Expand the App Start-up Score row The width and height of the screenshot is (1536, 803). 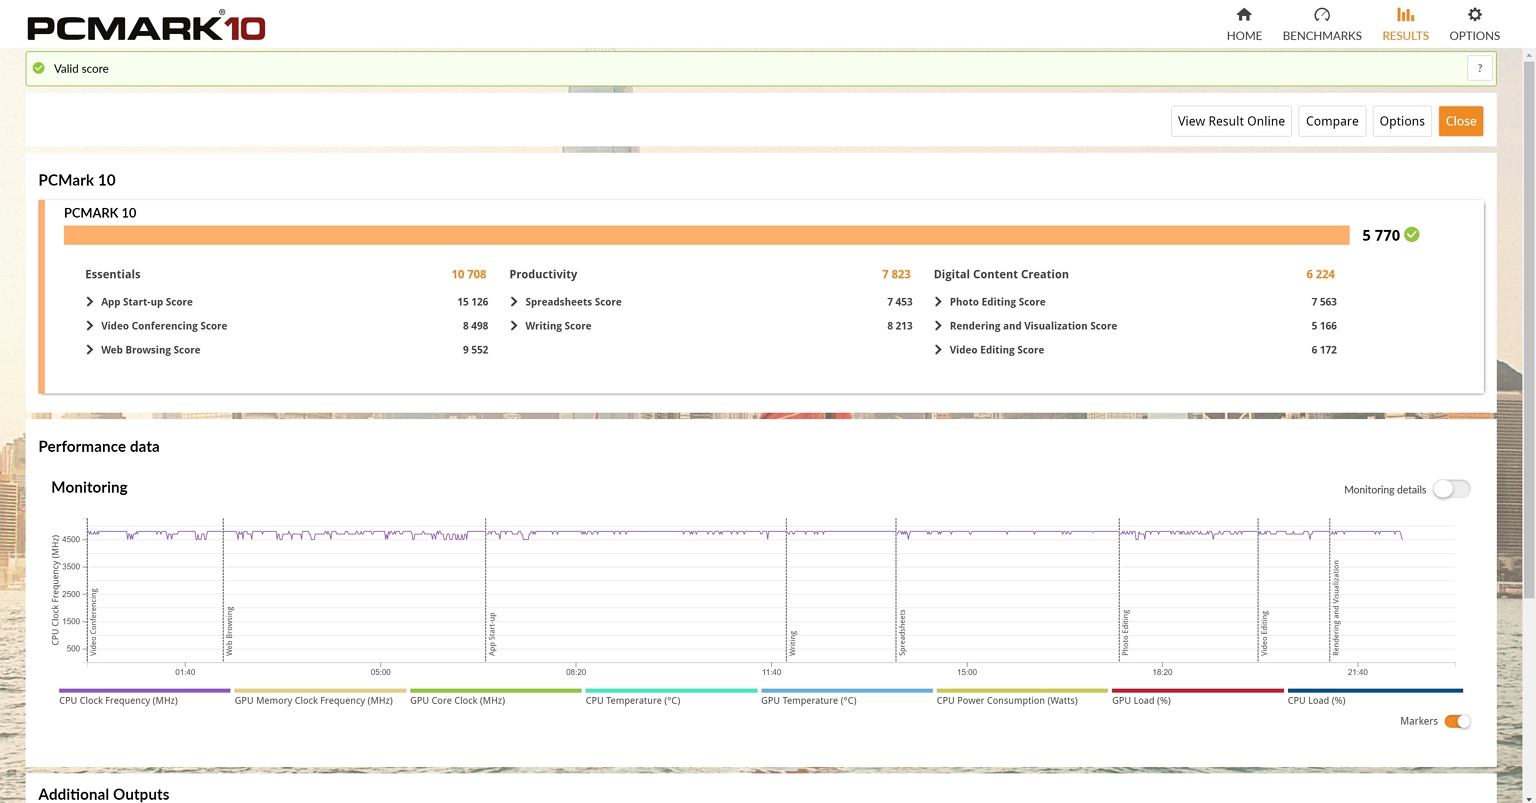click(x=90, y=302)
